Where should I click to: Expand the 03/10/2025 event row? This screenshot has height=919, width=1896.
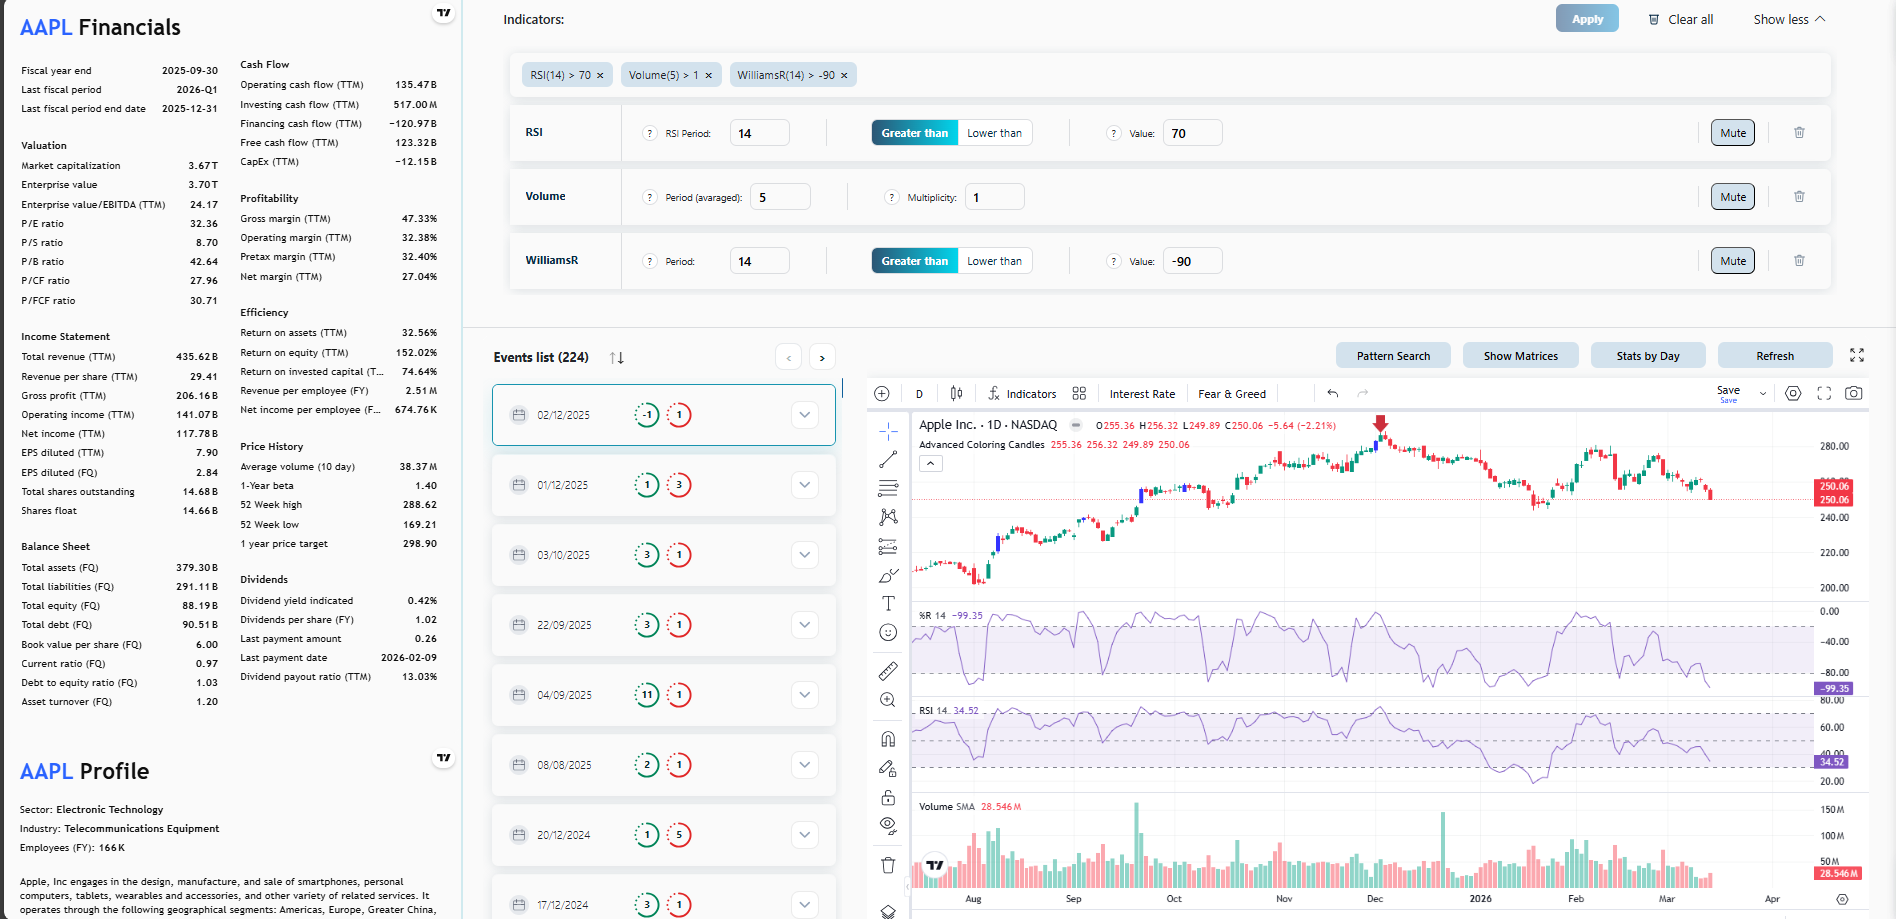coord(805,555)
